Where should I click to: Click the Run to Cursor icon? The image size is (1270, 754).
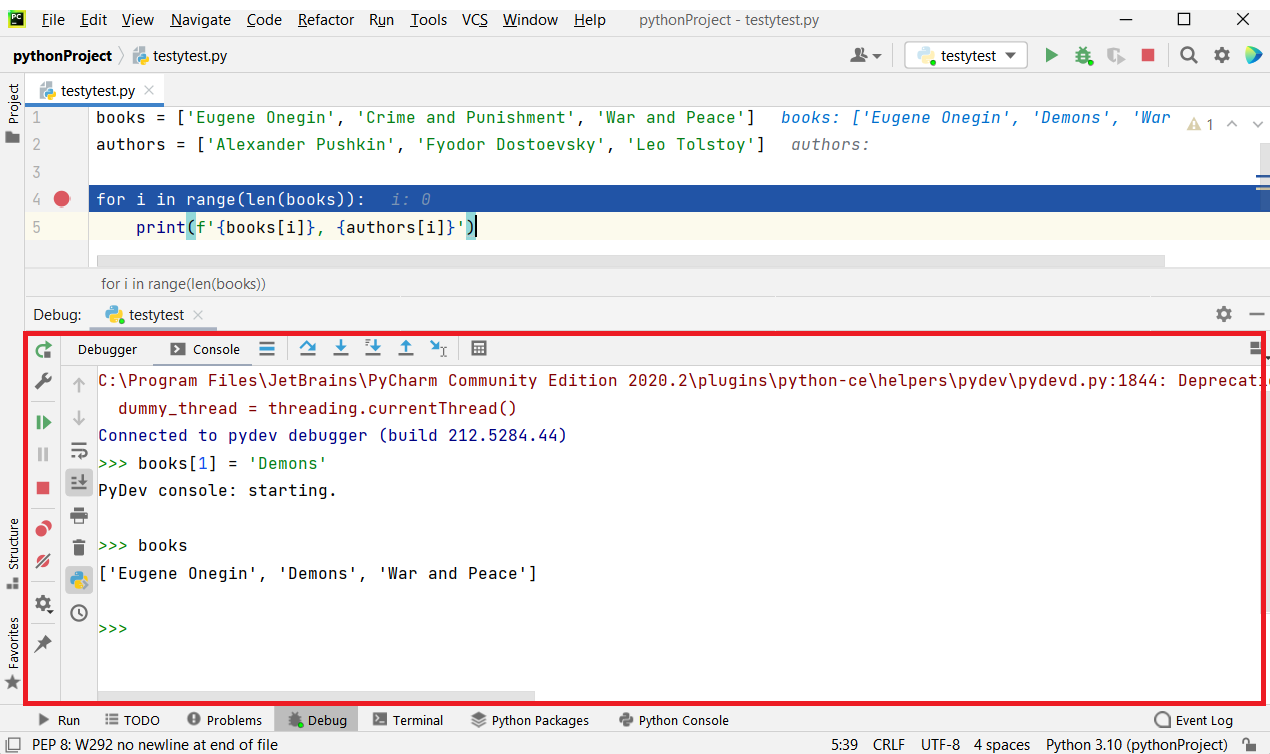coord(438,348)
